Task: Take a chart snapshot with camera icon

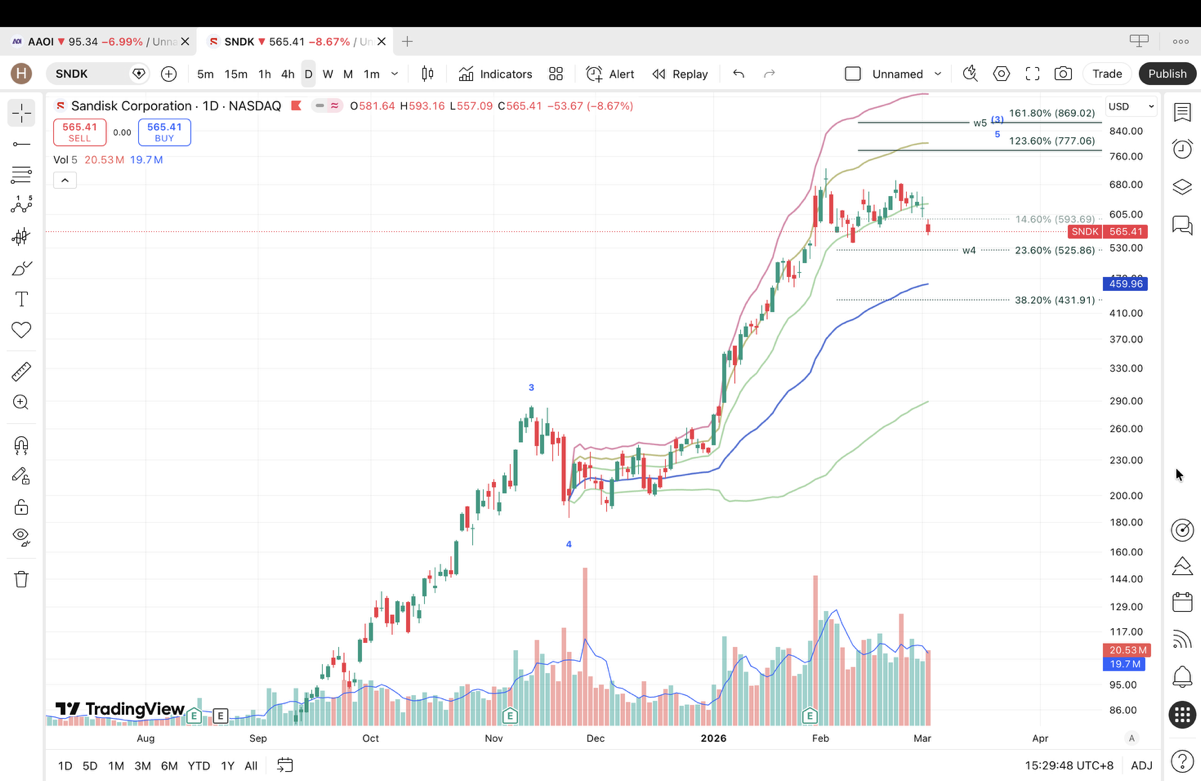Action: (x=1063, y=74)
